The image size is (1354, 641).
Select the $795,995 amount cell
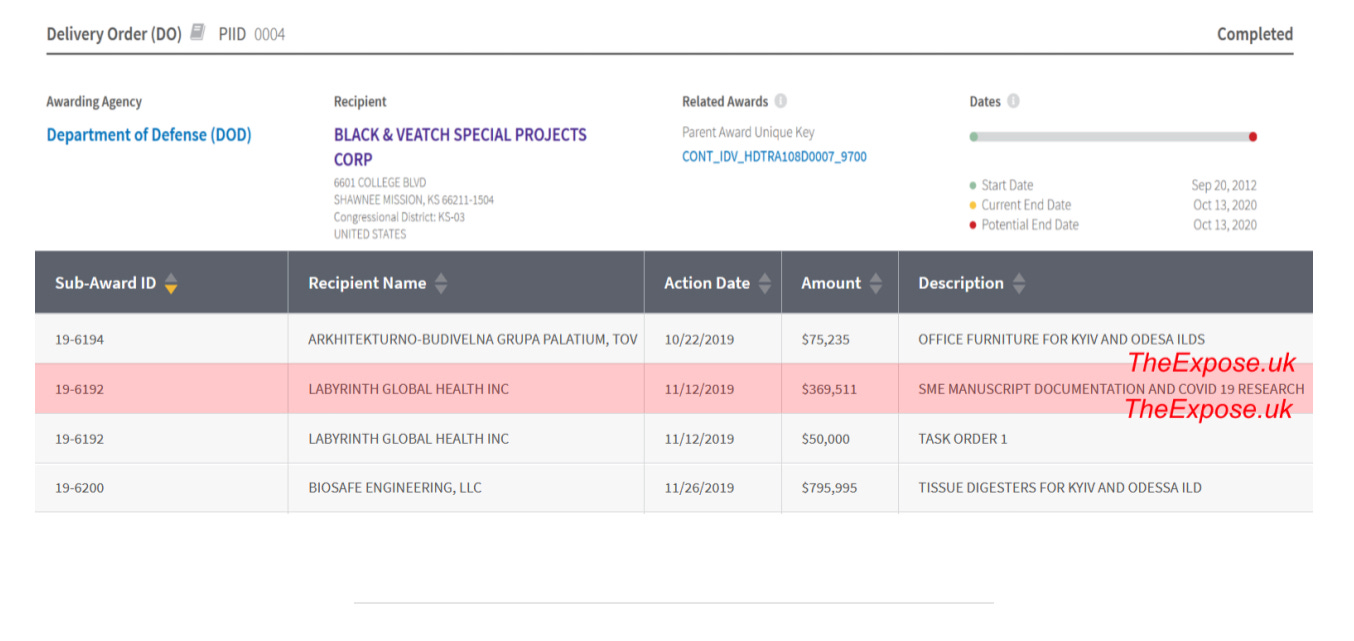click(840, 488)
